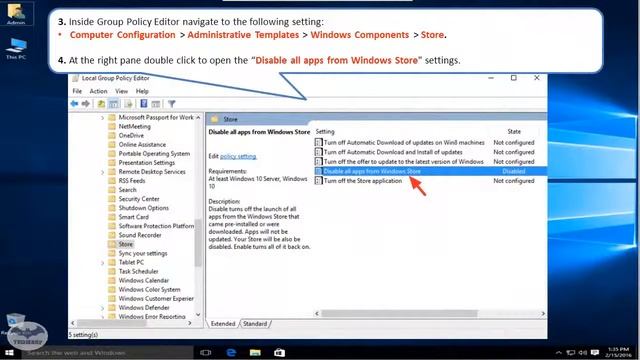Click the Export list toolbar icon
The width and height of the screenshot is (640, 360).
coord(129,104)
